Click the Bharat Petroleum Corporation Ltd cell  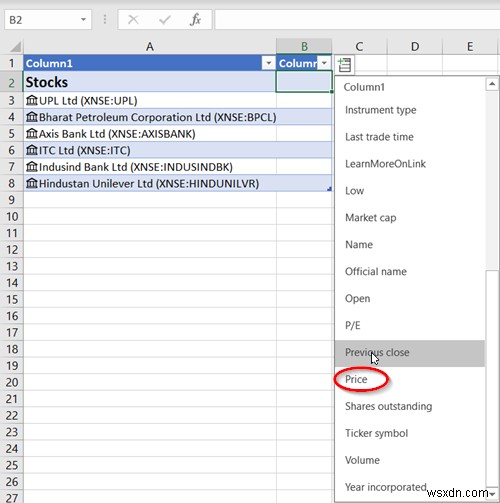(150, 117)
